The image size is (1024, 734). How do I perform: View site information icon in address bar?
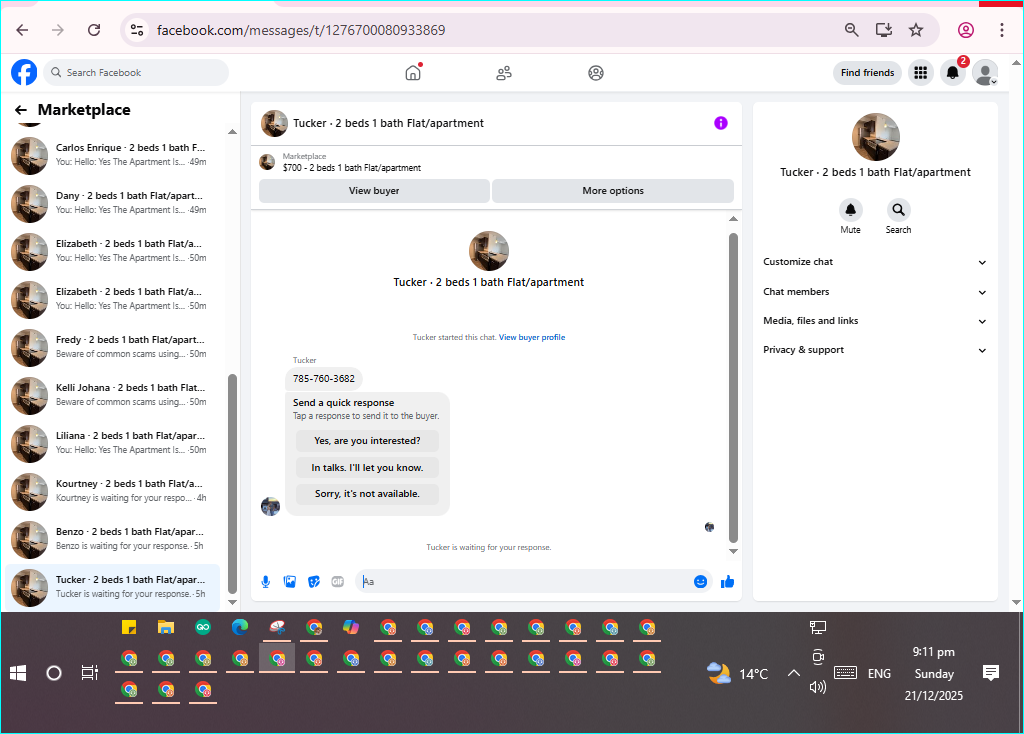[x=136, y=30]
